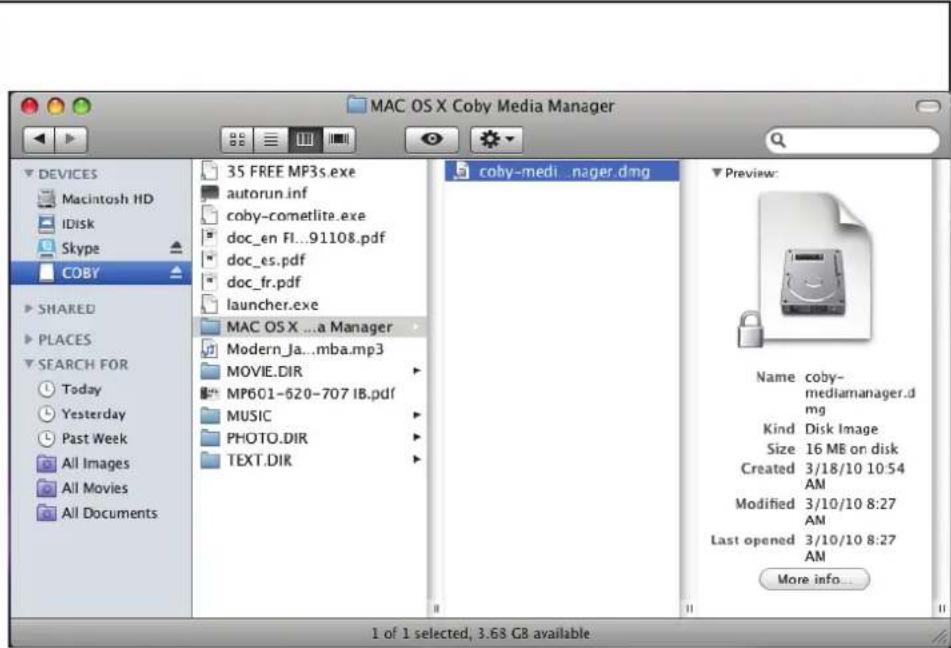Select coby-medi...nager.dmg disk image

pos(562,171)
